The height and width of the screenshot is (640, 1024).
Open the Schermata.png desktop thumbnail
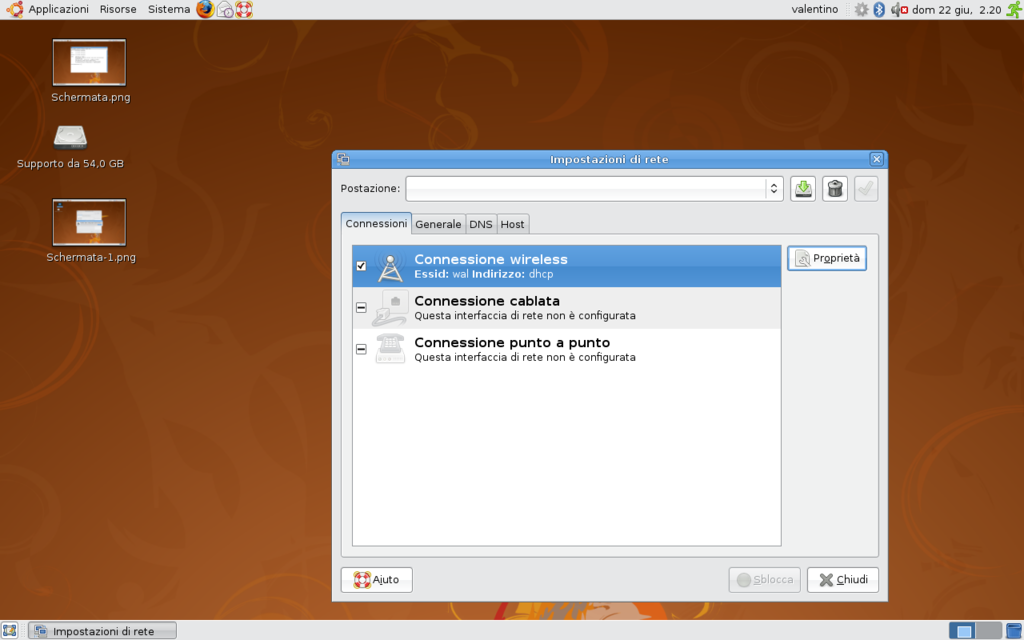pyautogui.click(x=89, y=63)
